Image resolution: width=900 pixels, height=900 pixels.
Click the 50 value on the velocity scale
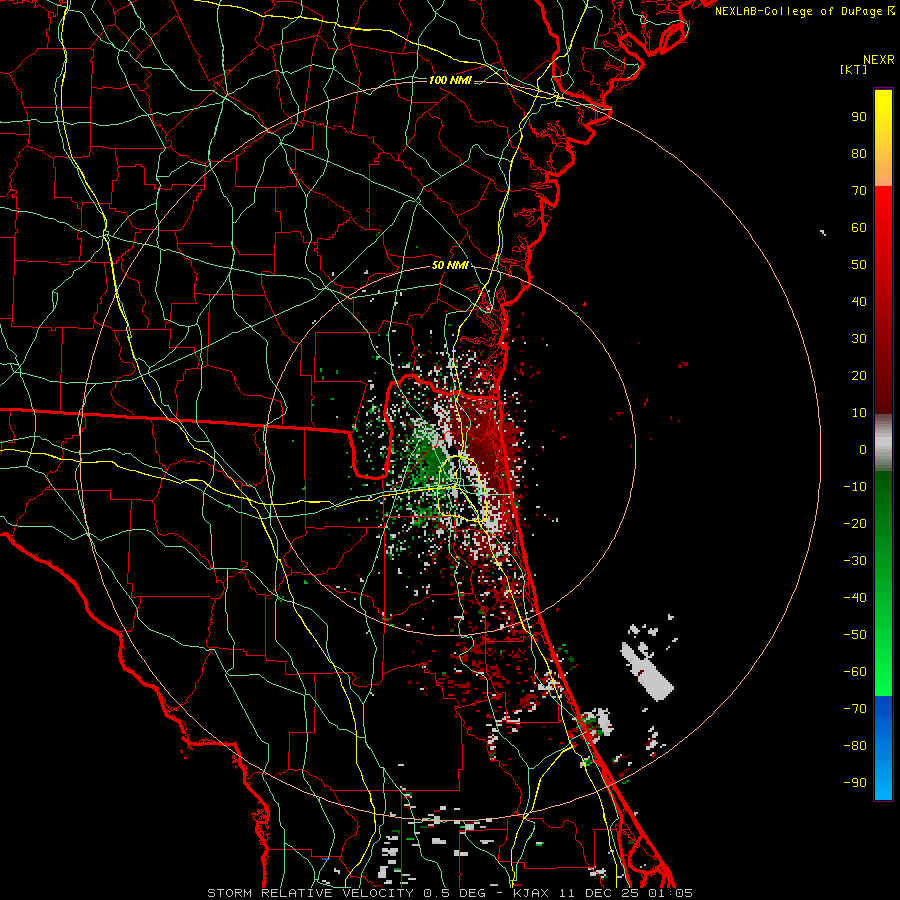tap(859, 265)
